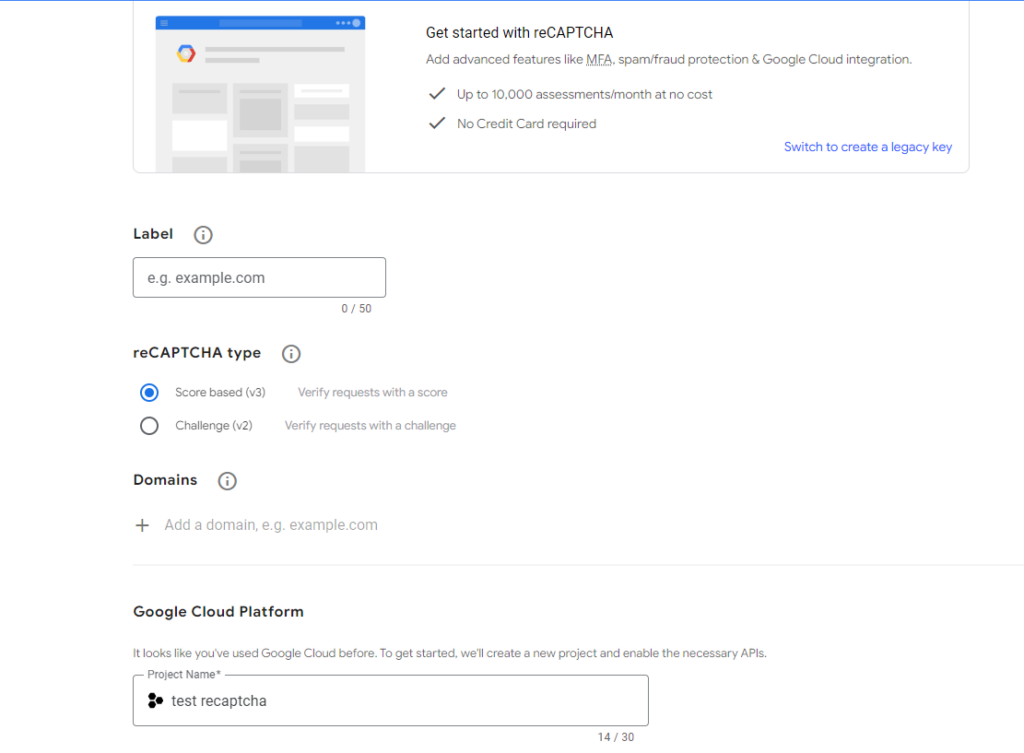1024x753 pixels.
Task: Click the '0 / 50' Label character counter
Action: point(356,309)
